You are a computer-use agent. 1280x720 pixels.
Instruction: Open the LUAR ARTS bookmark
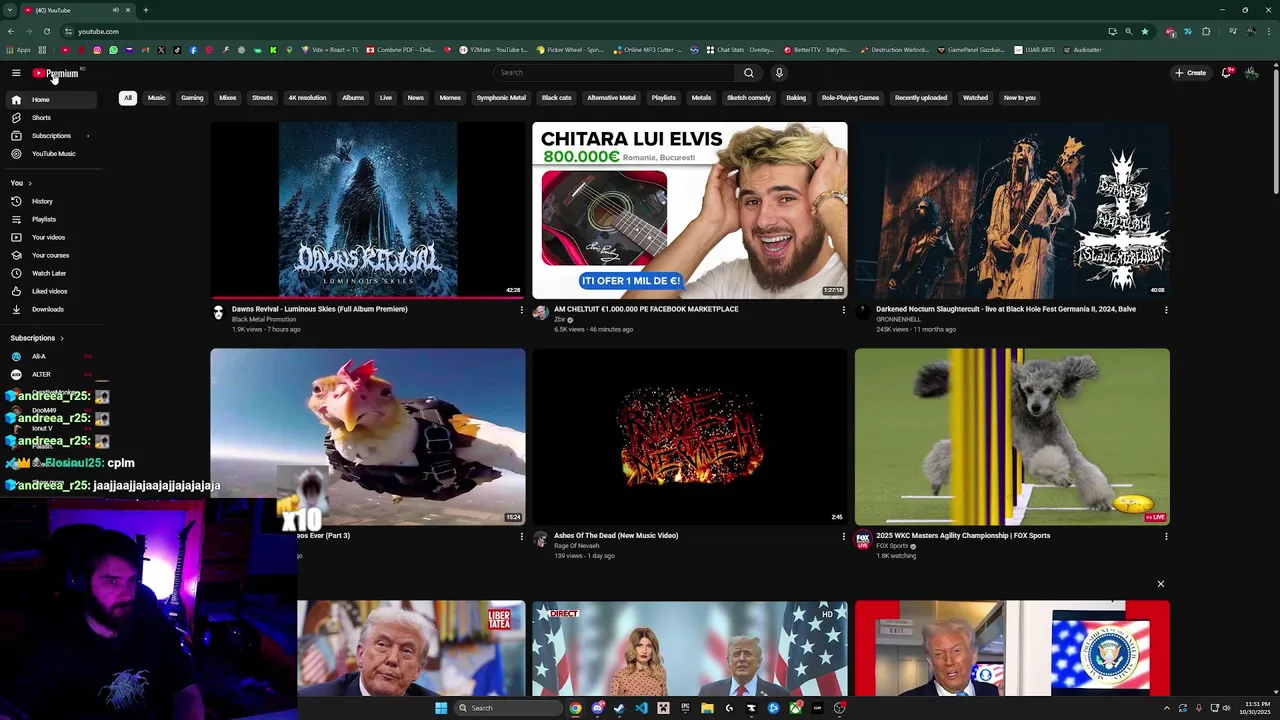1034,50
